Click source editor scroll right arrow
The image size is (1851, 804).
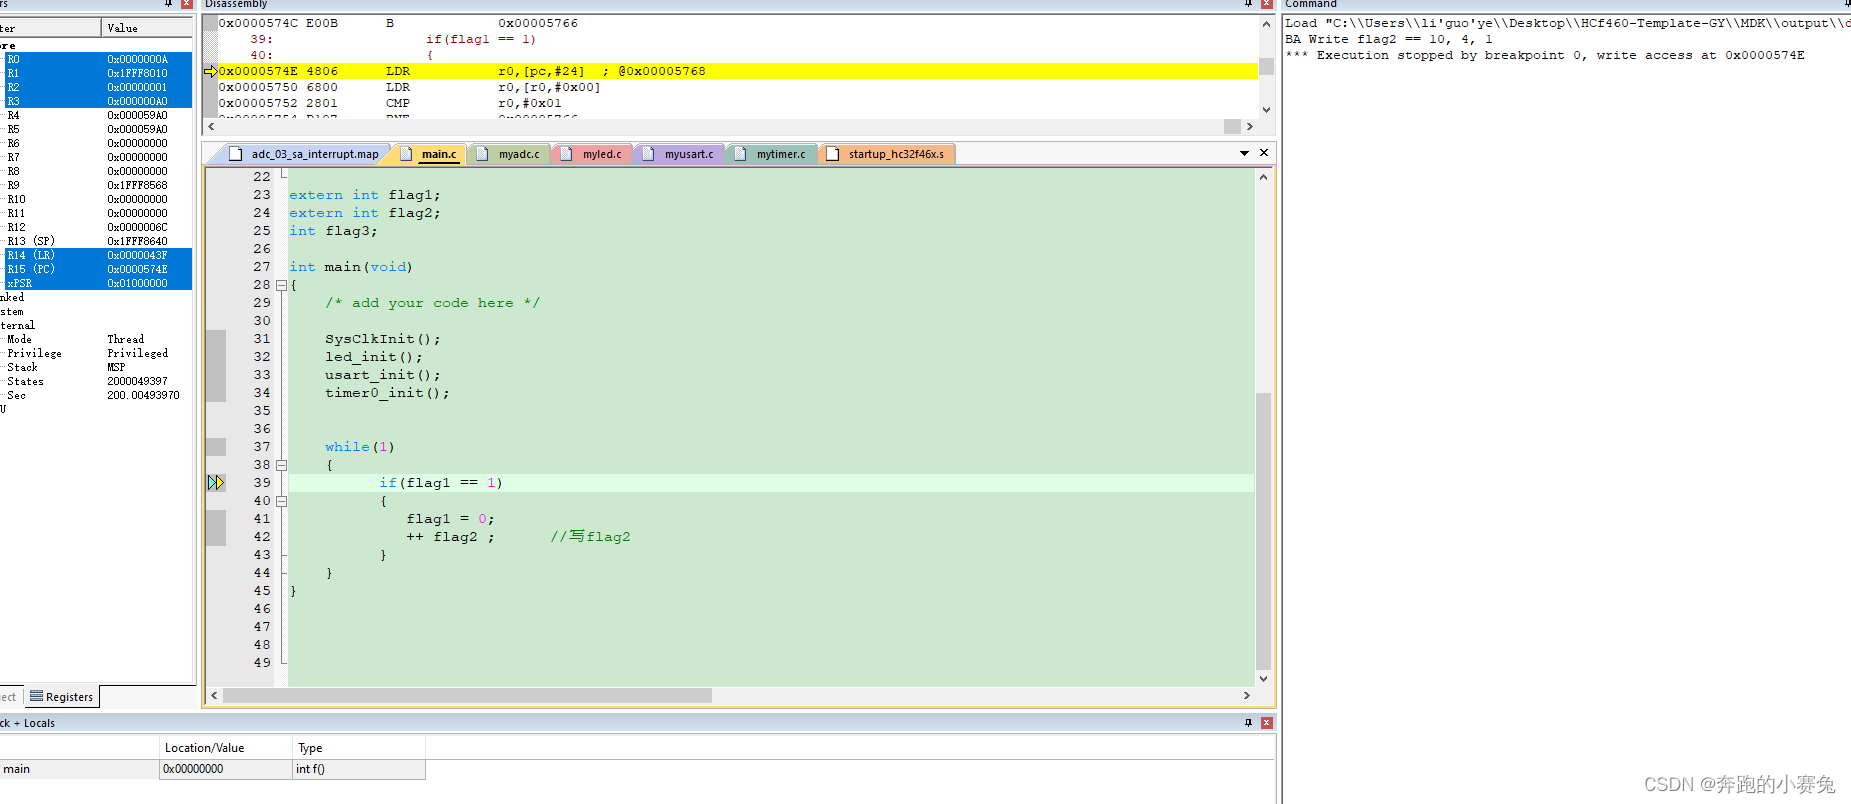(1247, 695)
